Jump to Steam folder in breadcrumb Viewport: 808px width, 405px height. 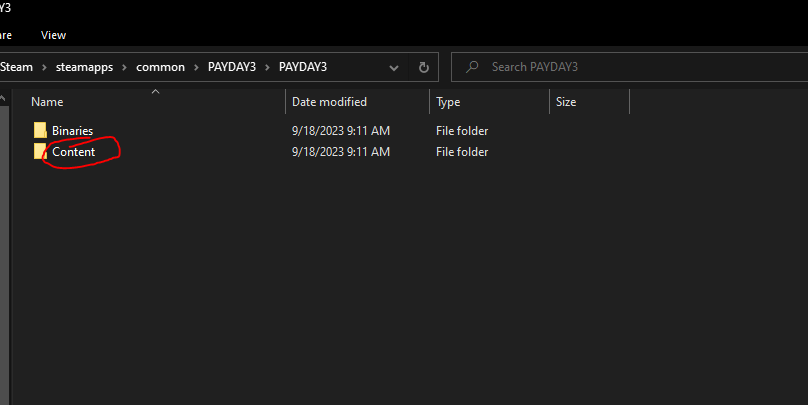tap(17, 67)
